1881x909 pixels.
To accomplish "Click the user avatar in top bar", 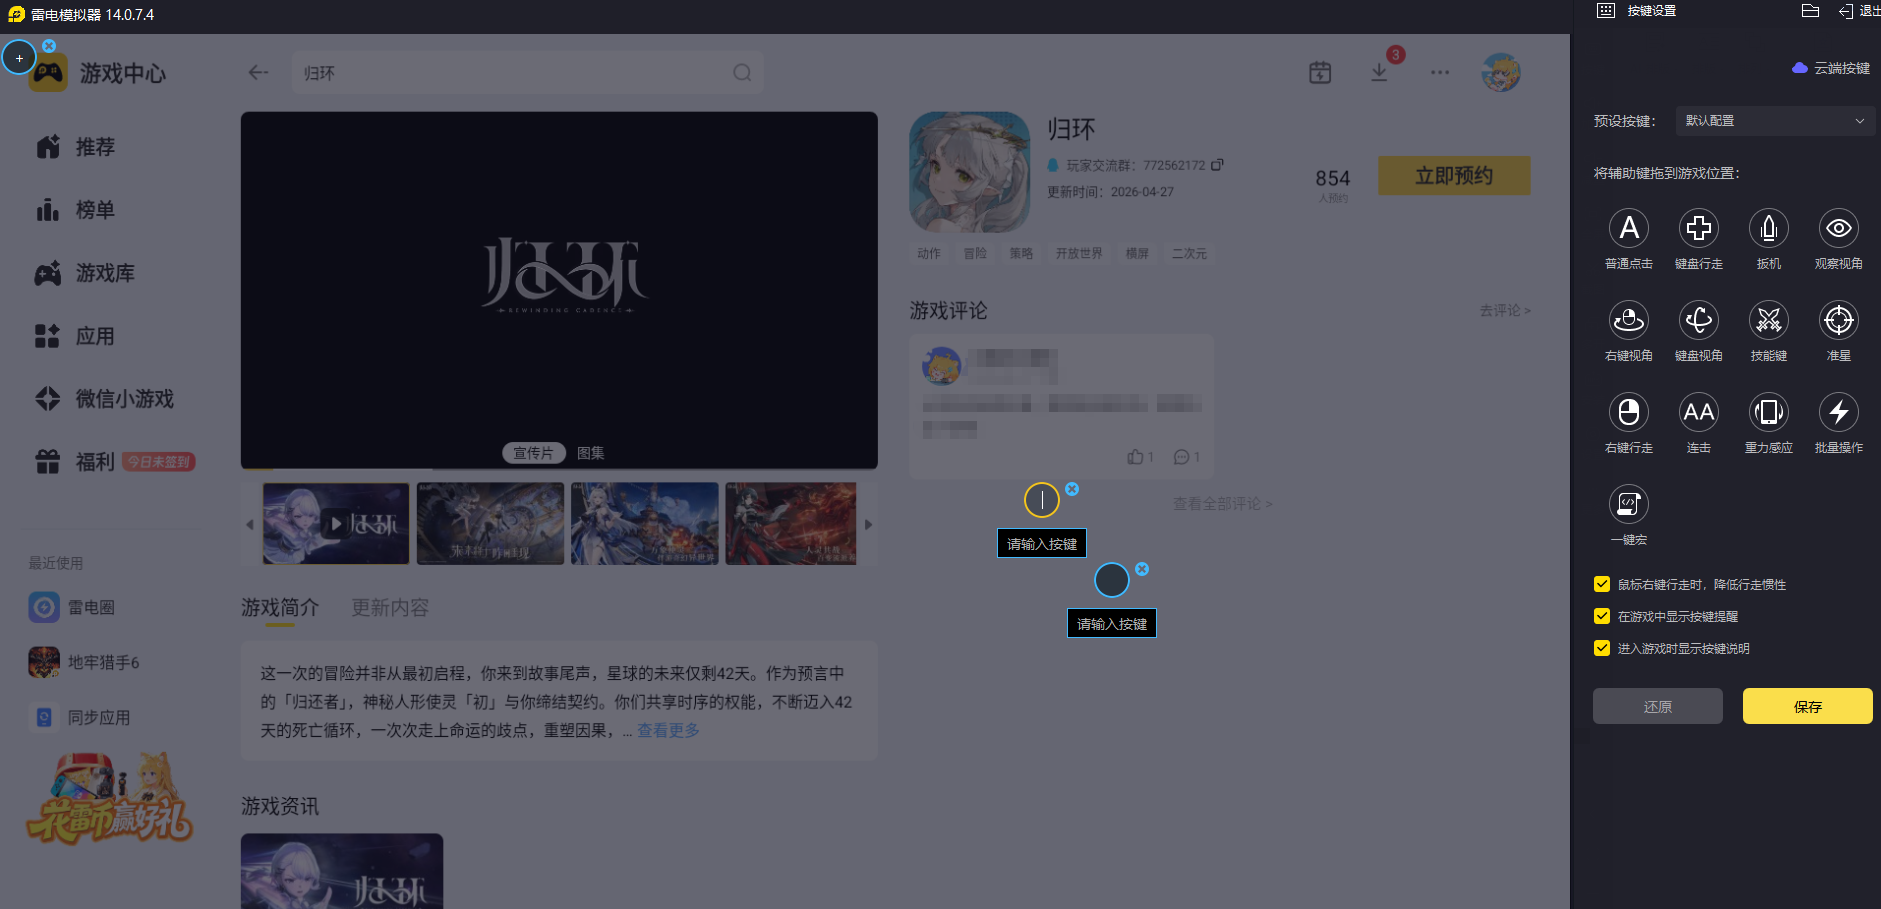I will tap(1501, 72).
